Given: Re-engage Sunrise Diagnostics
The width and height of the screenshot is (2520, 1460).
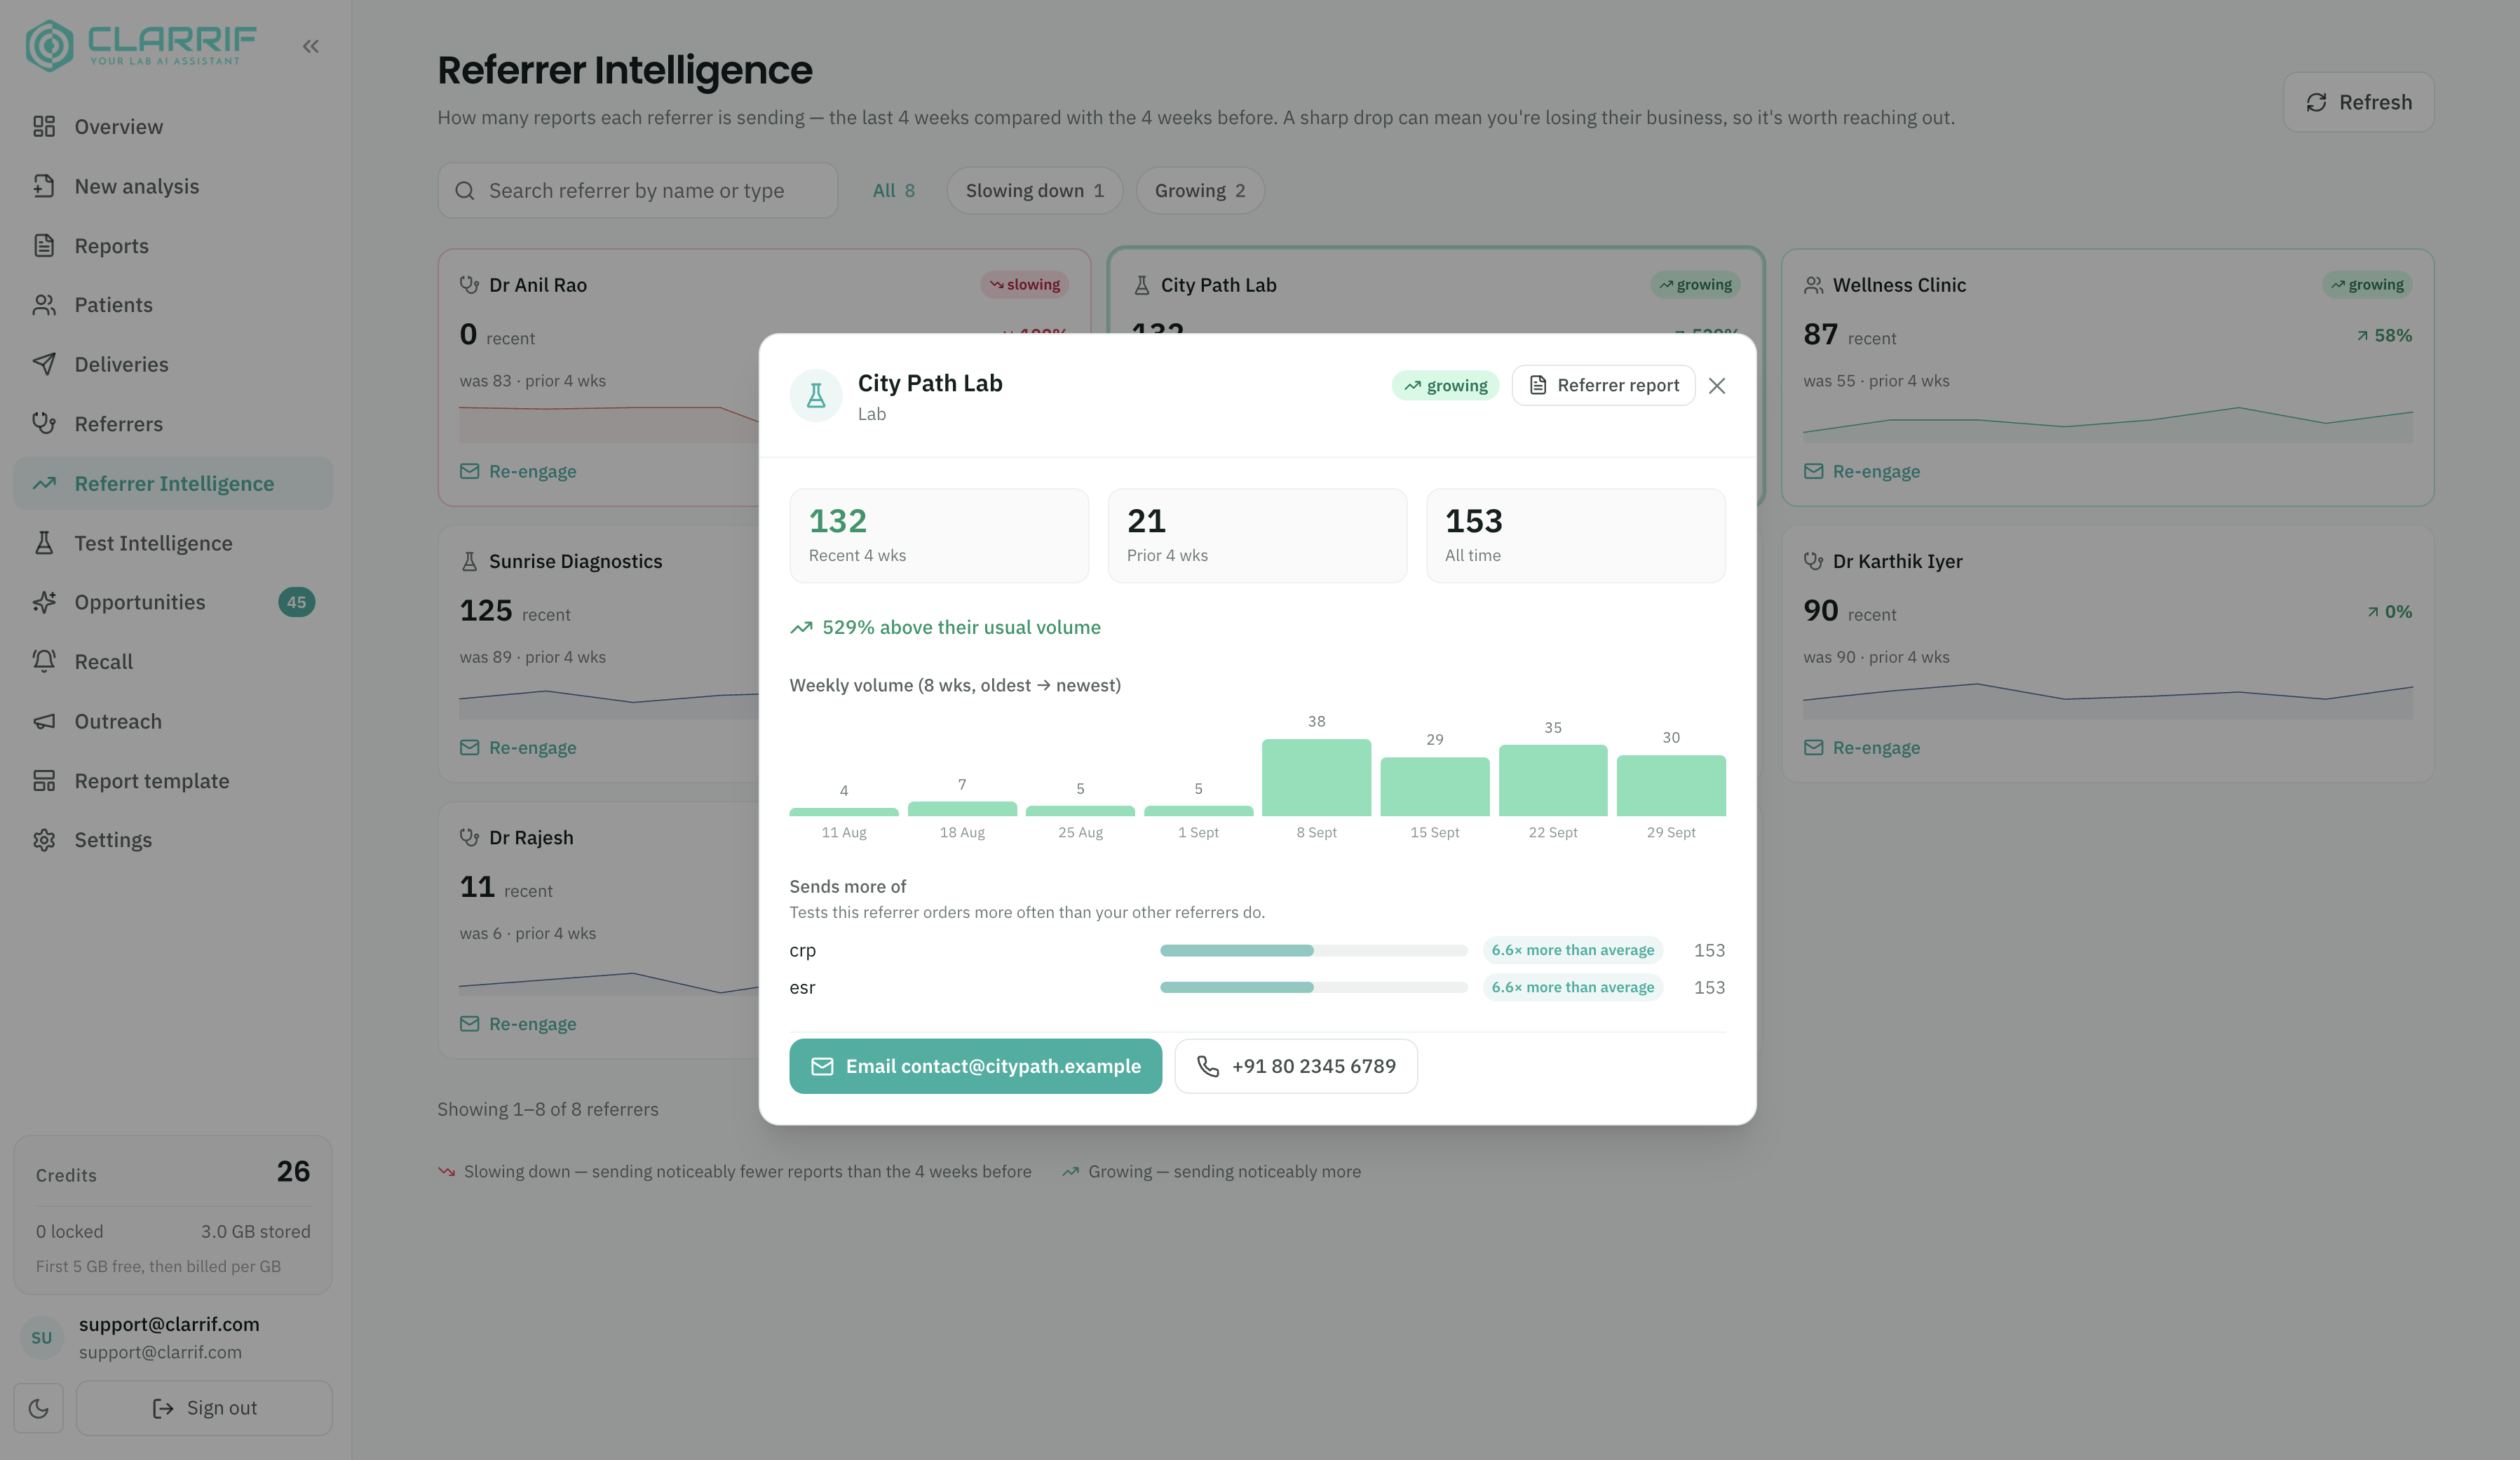Looking at the screenshot, I should point(518,748).
